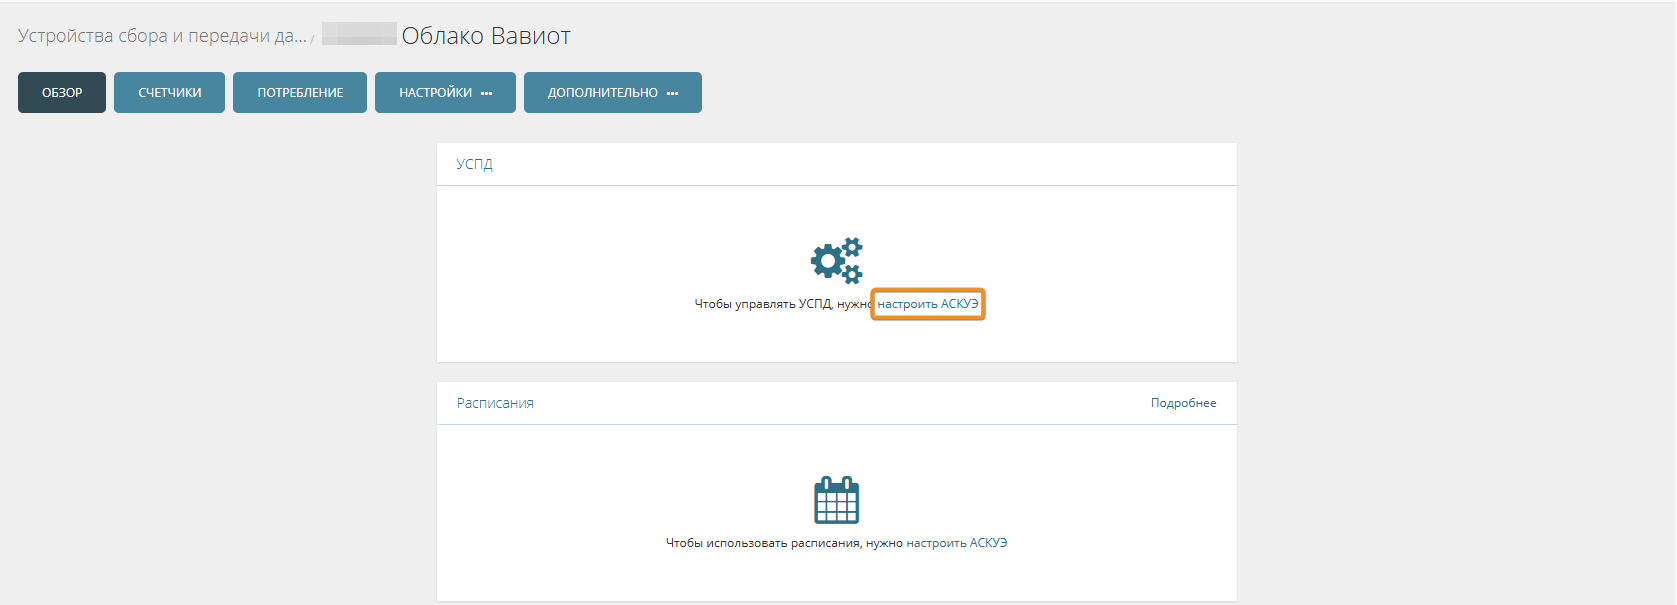Click the text "Чтобы использовать расписания, нужно"
The width and height of the screenshot is (1677, 605).
click(x=784, y=543)
